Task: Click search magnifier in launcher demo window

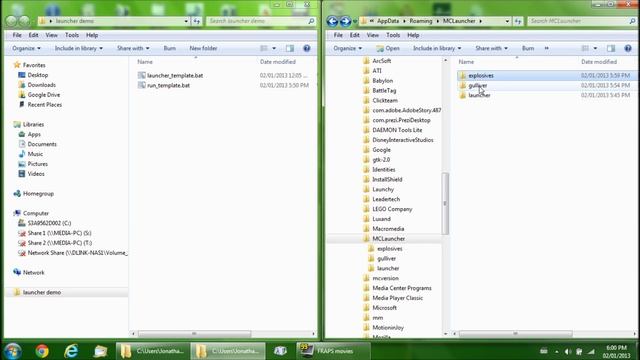Action: [311, 21]
